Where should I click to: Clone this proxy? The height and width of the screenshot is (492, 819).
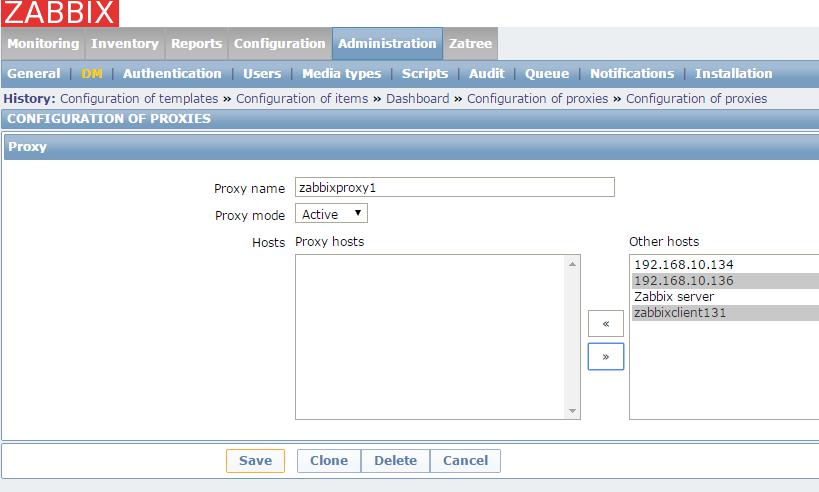(329, 461)
